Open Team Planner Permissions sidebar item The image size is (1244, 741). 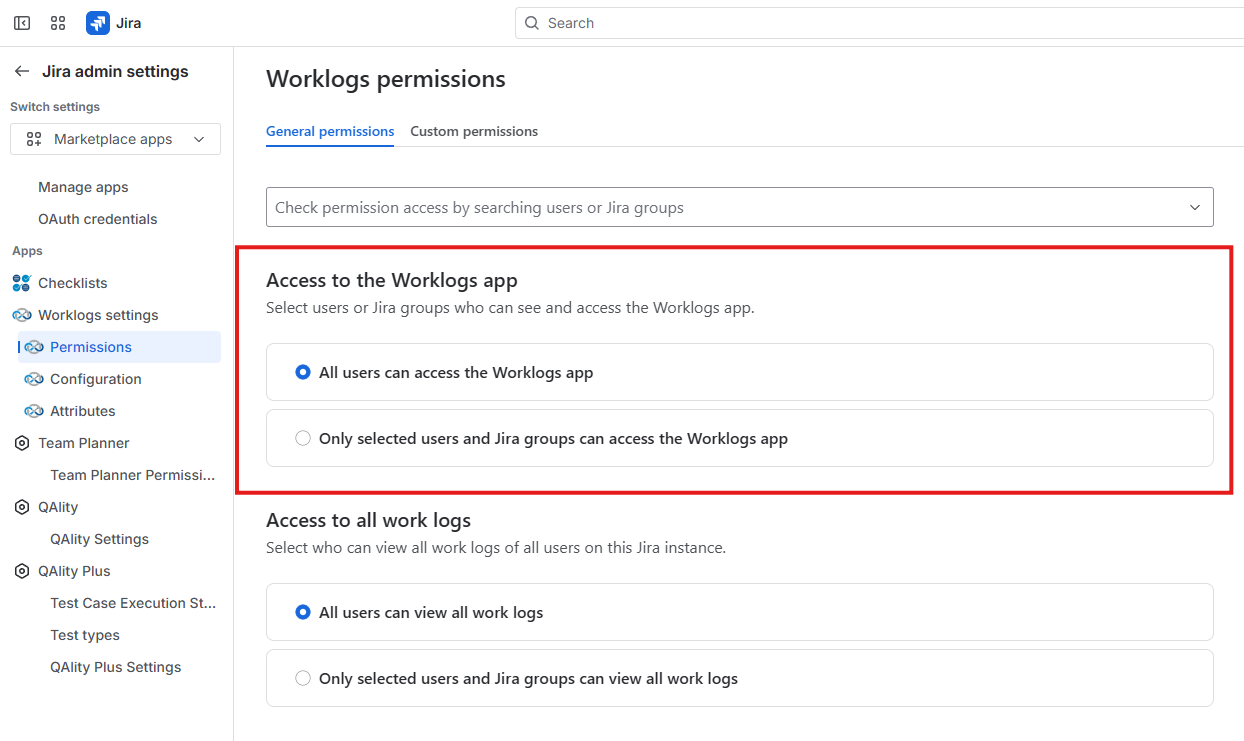pos(133,475)
